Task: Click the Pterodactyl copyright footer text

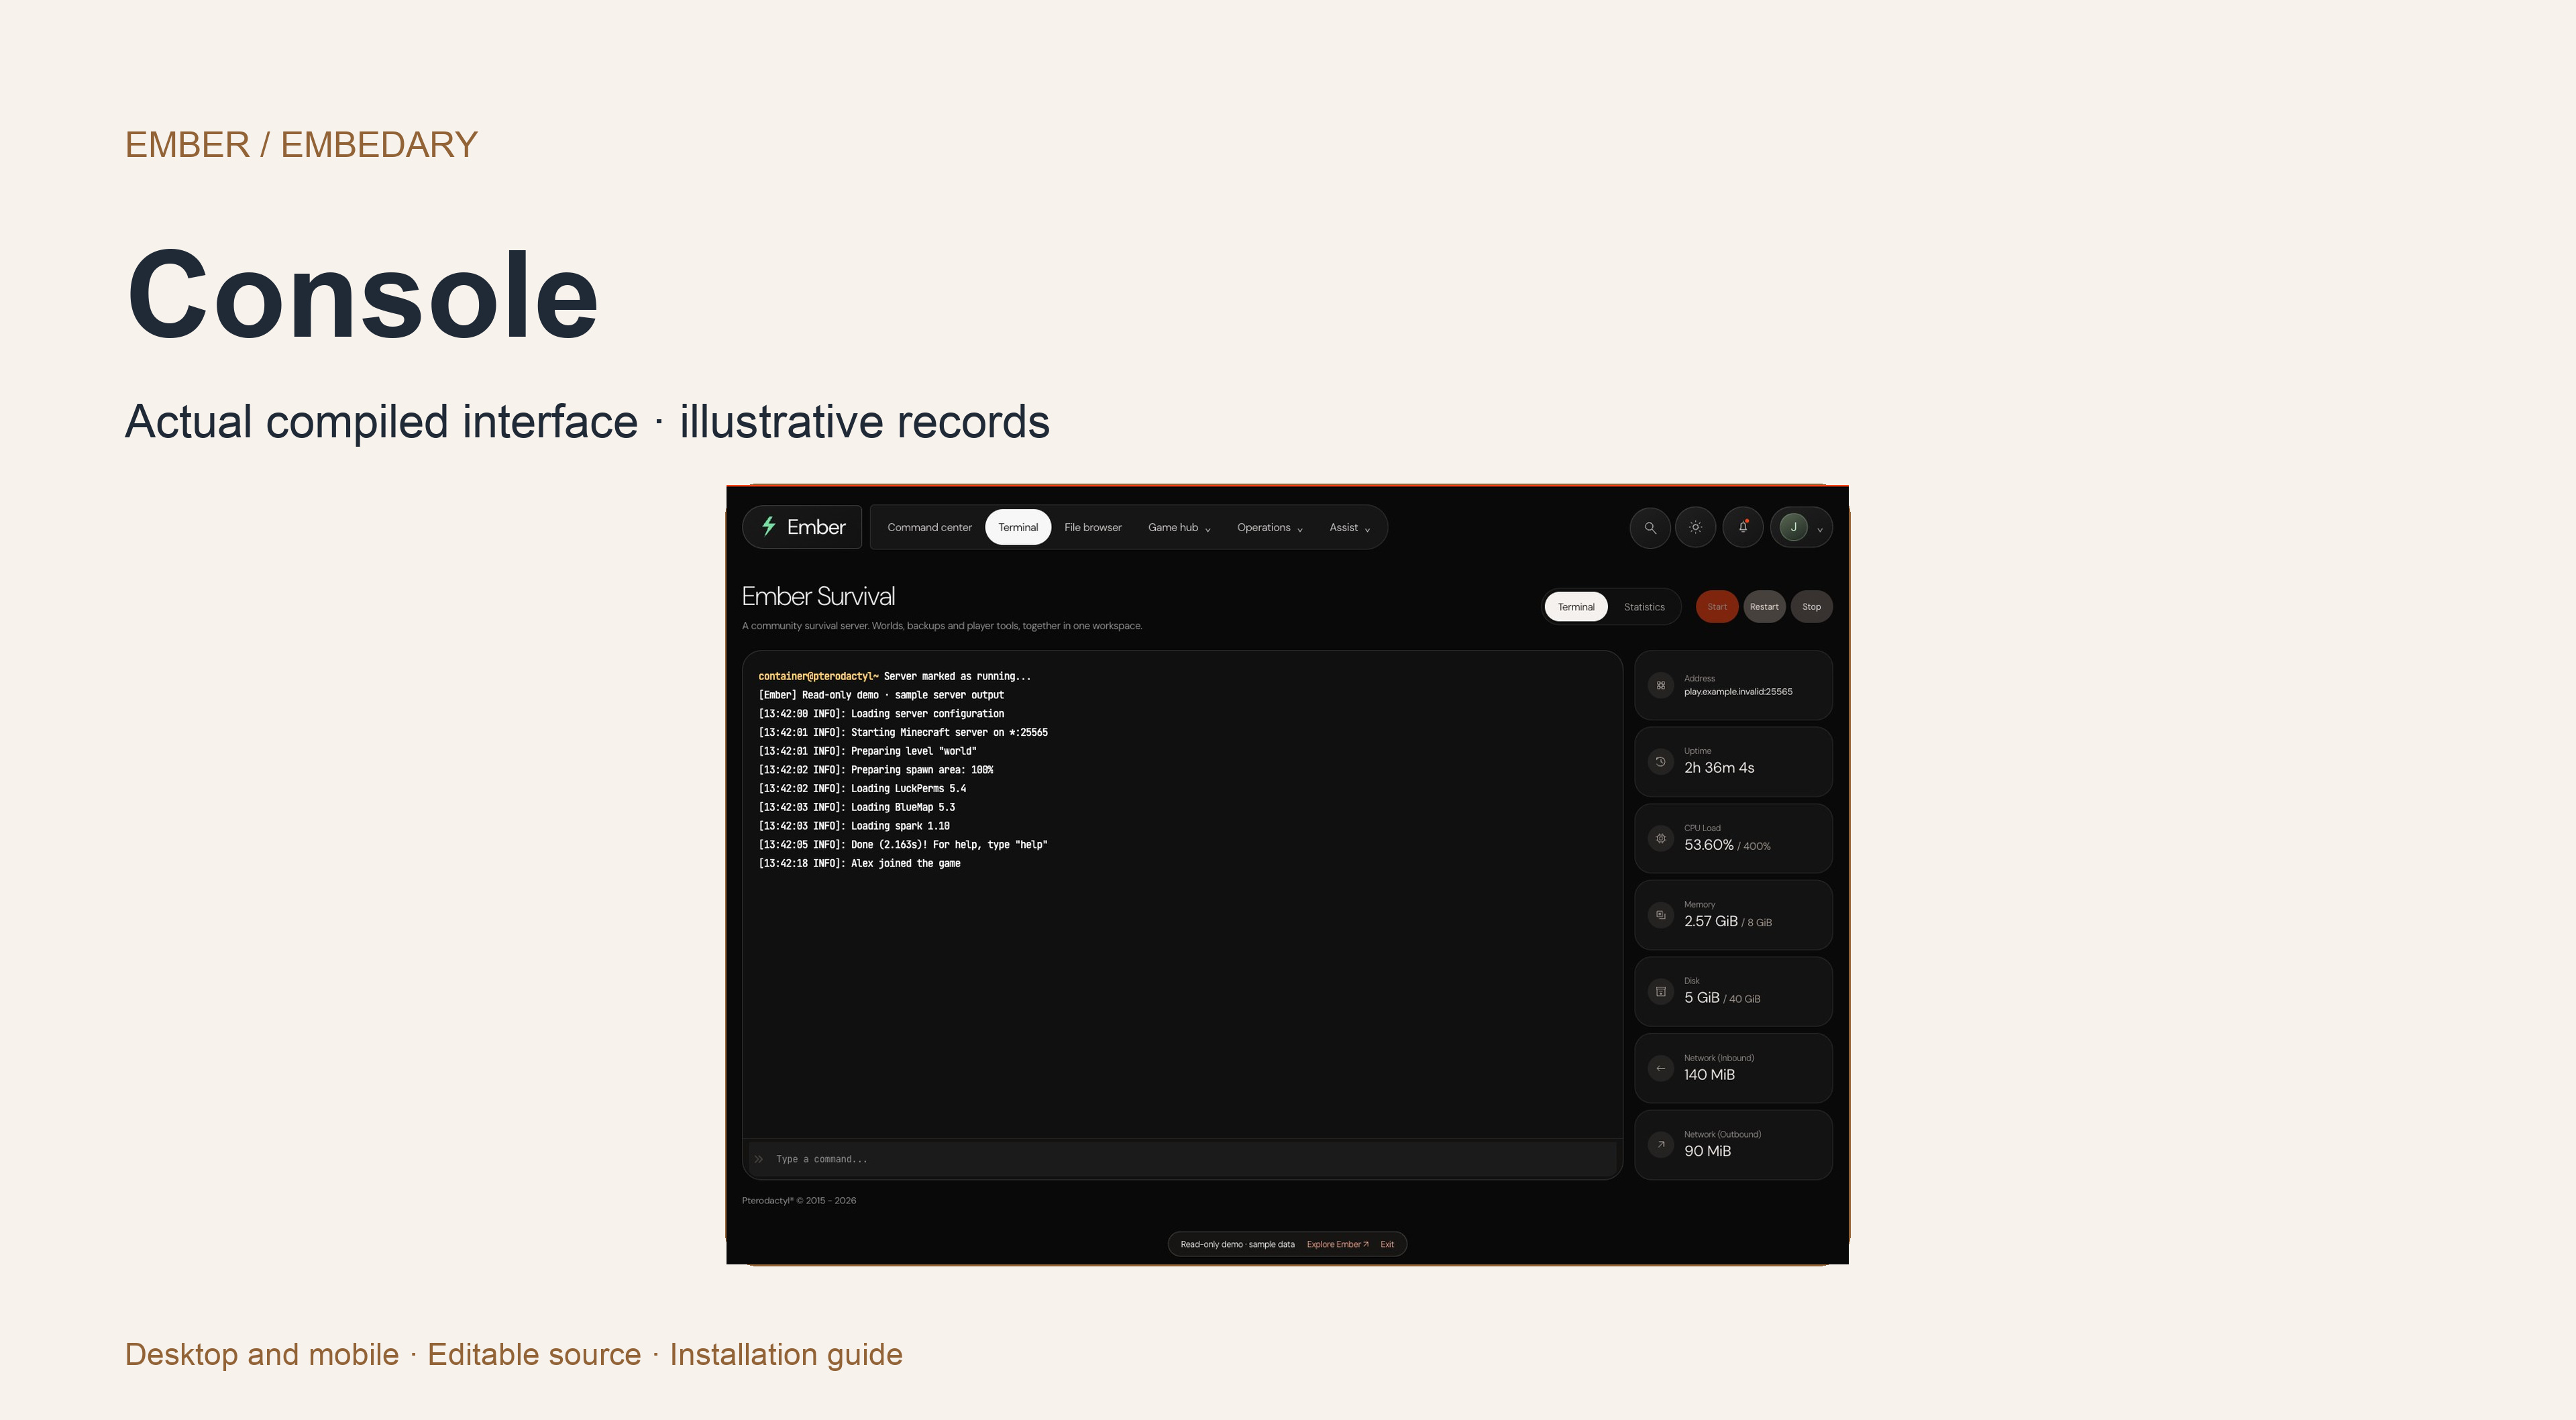Action: coord(798,1200)
